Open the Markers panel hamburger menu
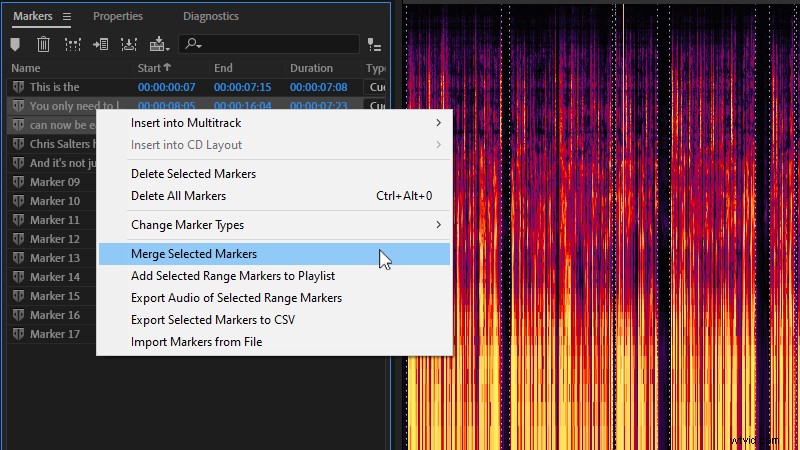 [67, 16]
